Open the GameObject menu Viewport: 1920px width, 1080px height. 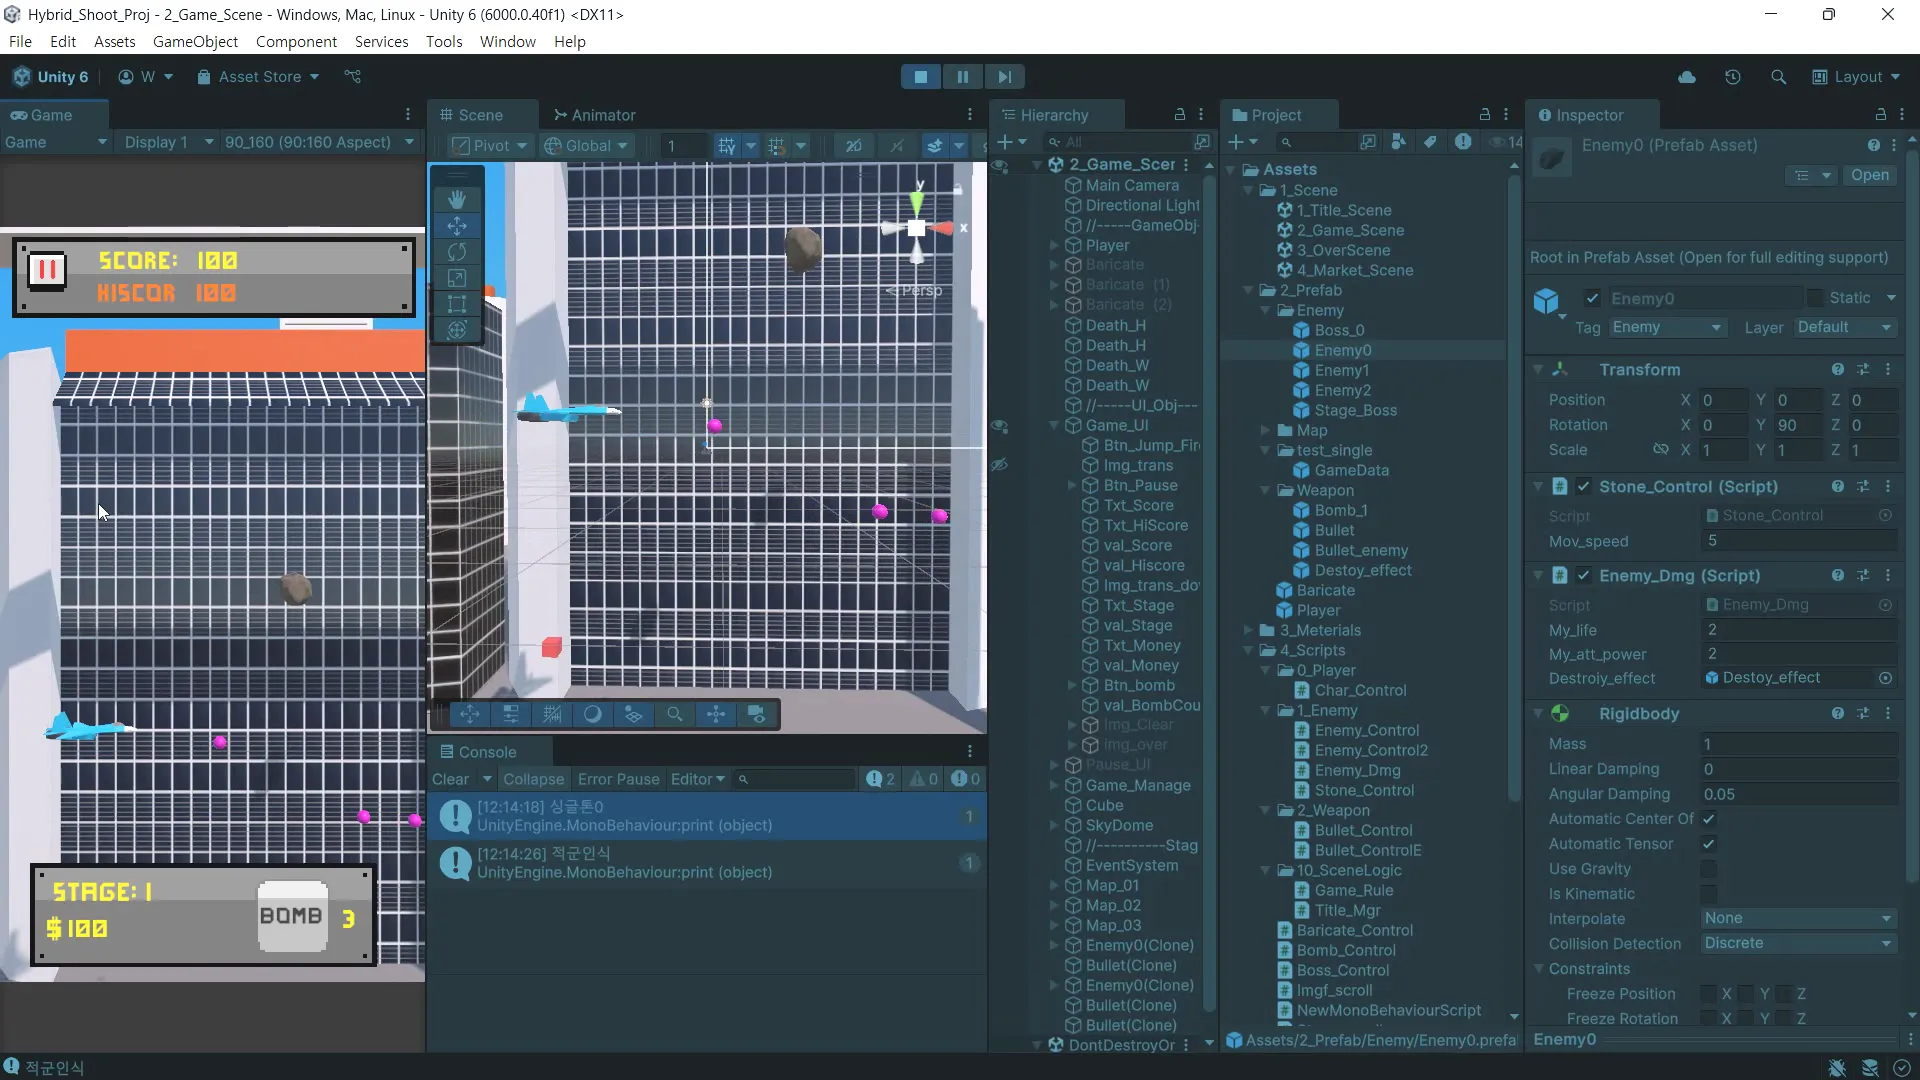pyautogui.click(x=195, y=42)
